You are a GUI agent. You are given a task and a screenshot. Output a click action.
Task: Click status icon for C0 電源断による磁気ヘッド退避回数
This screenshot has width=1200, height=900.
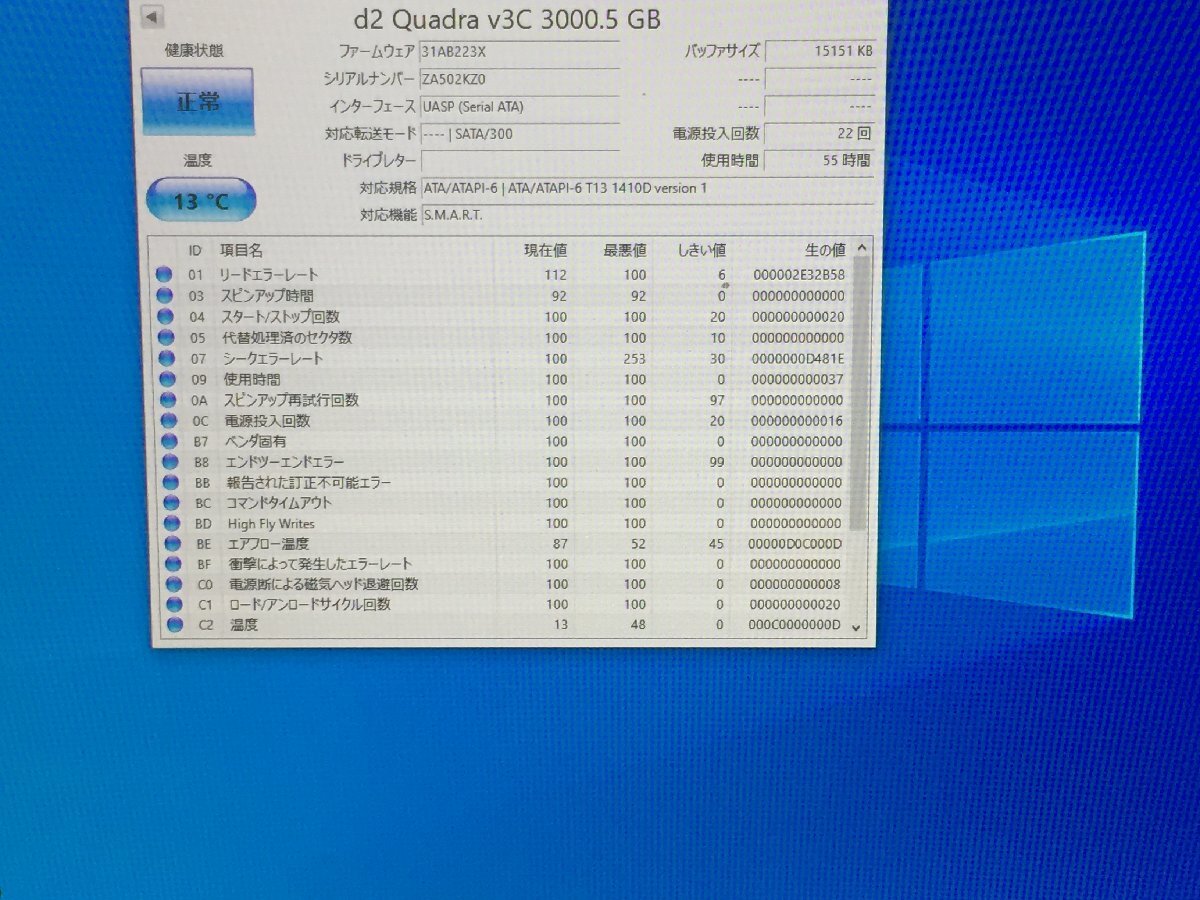(174, 584)
